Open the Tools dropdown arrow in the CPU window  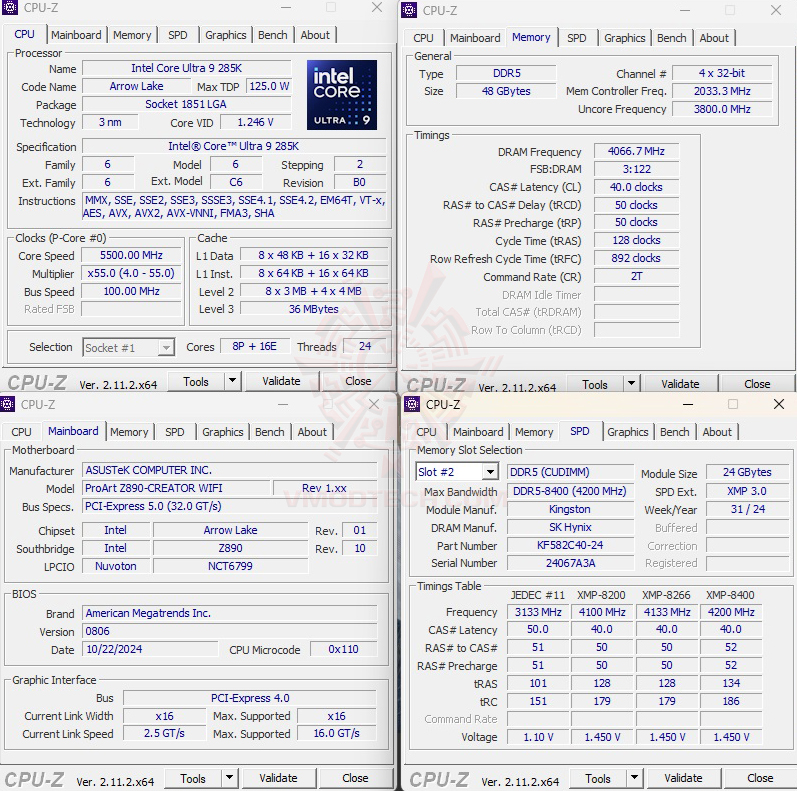point(232,381)
